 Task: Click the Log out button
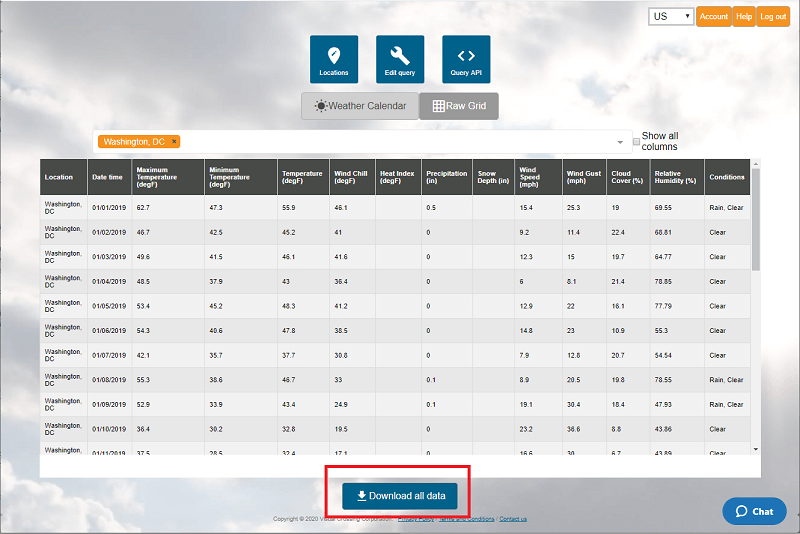click(x=773, y=17)
